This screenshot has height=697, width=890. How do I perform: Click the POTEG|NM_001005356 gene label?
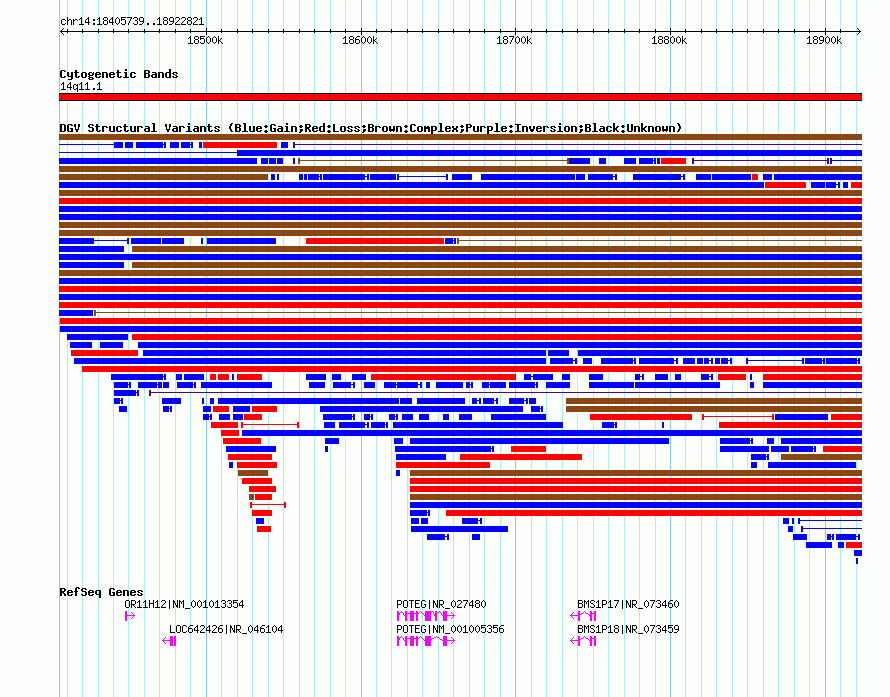[450, 629]
